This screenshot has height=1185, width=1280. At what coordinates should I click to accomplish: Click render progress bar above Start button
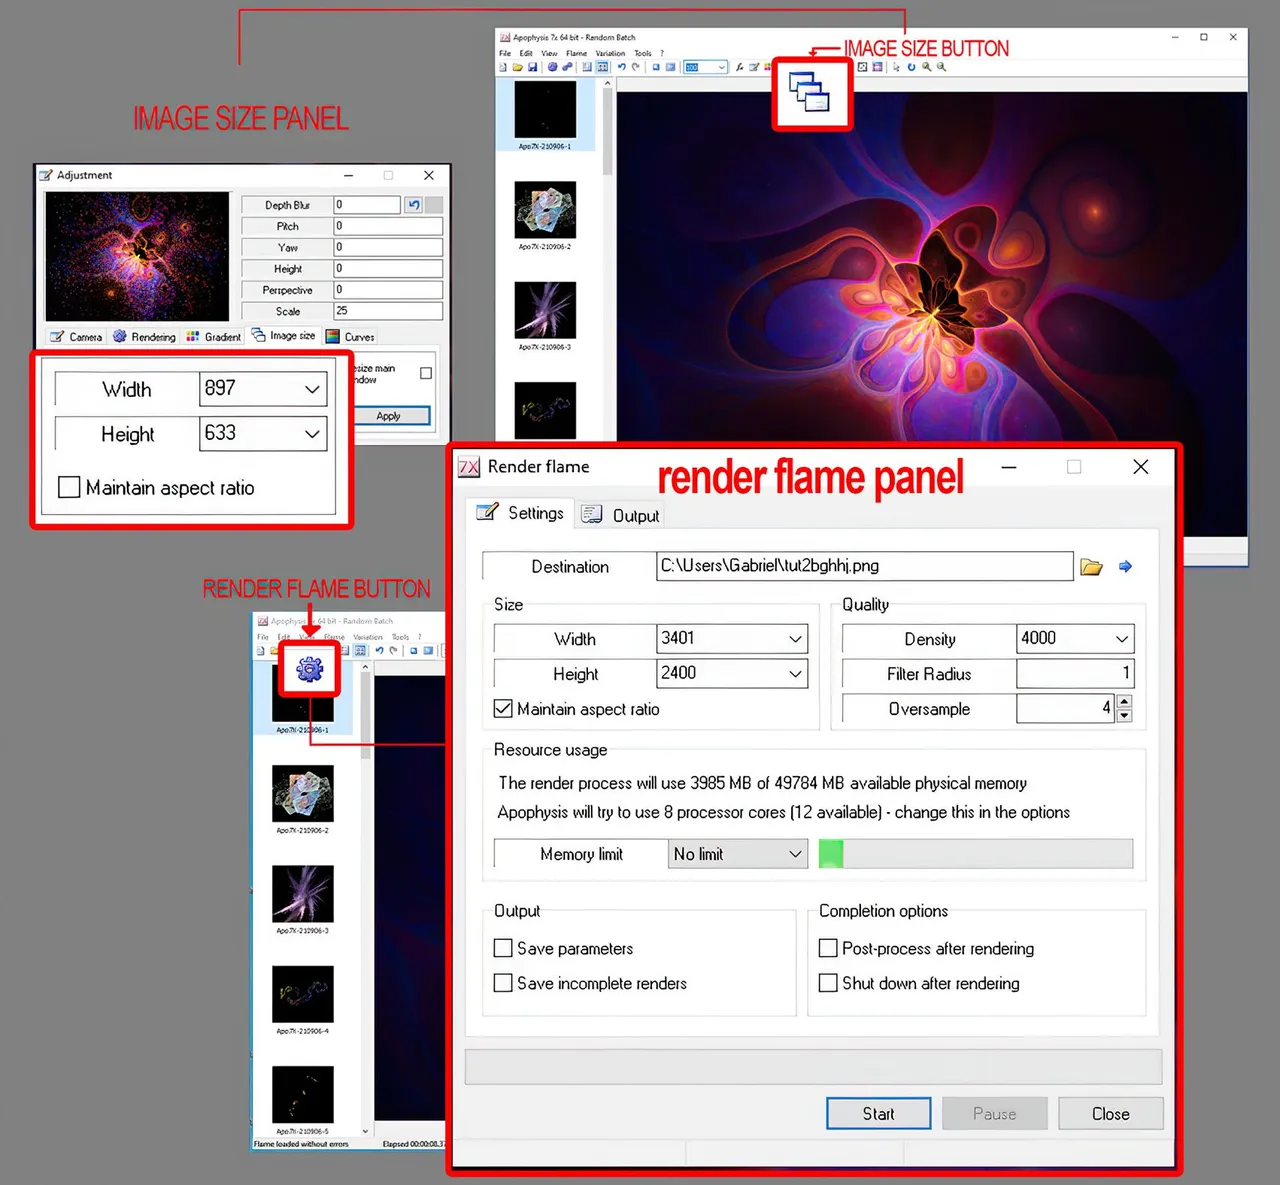813,1066
